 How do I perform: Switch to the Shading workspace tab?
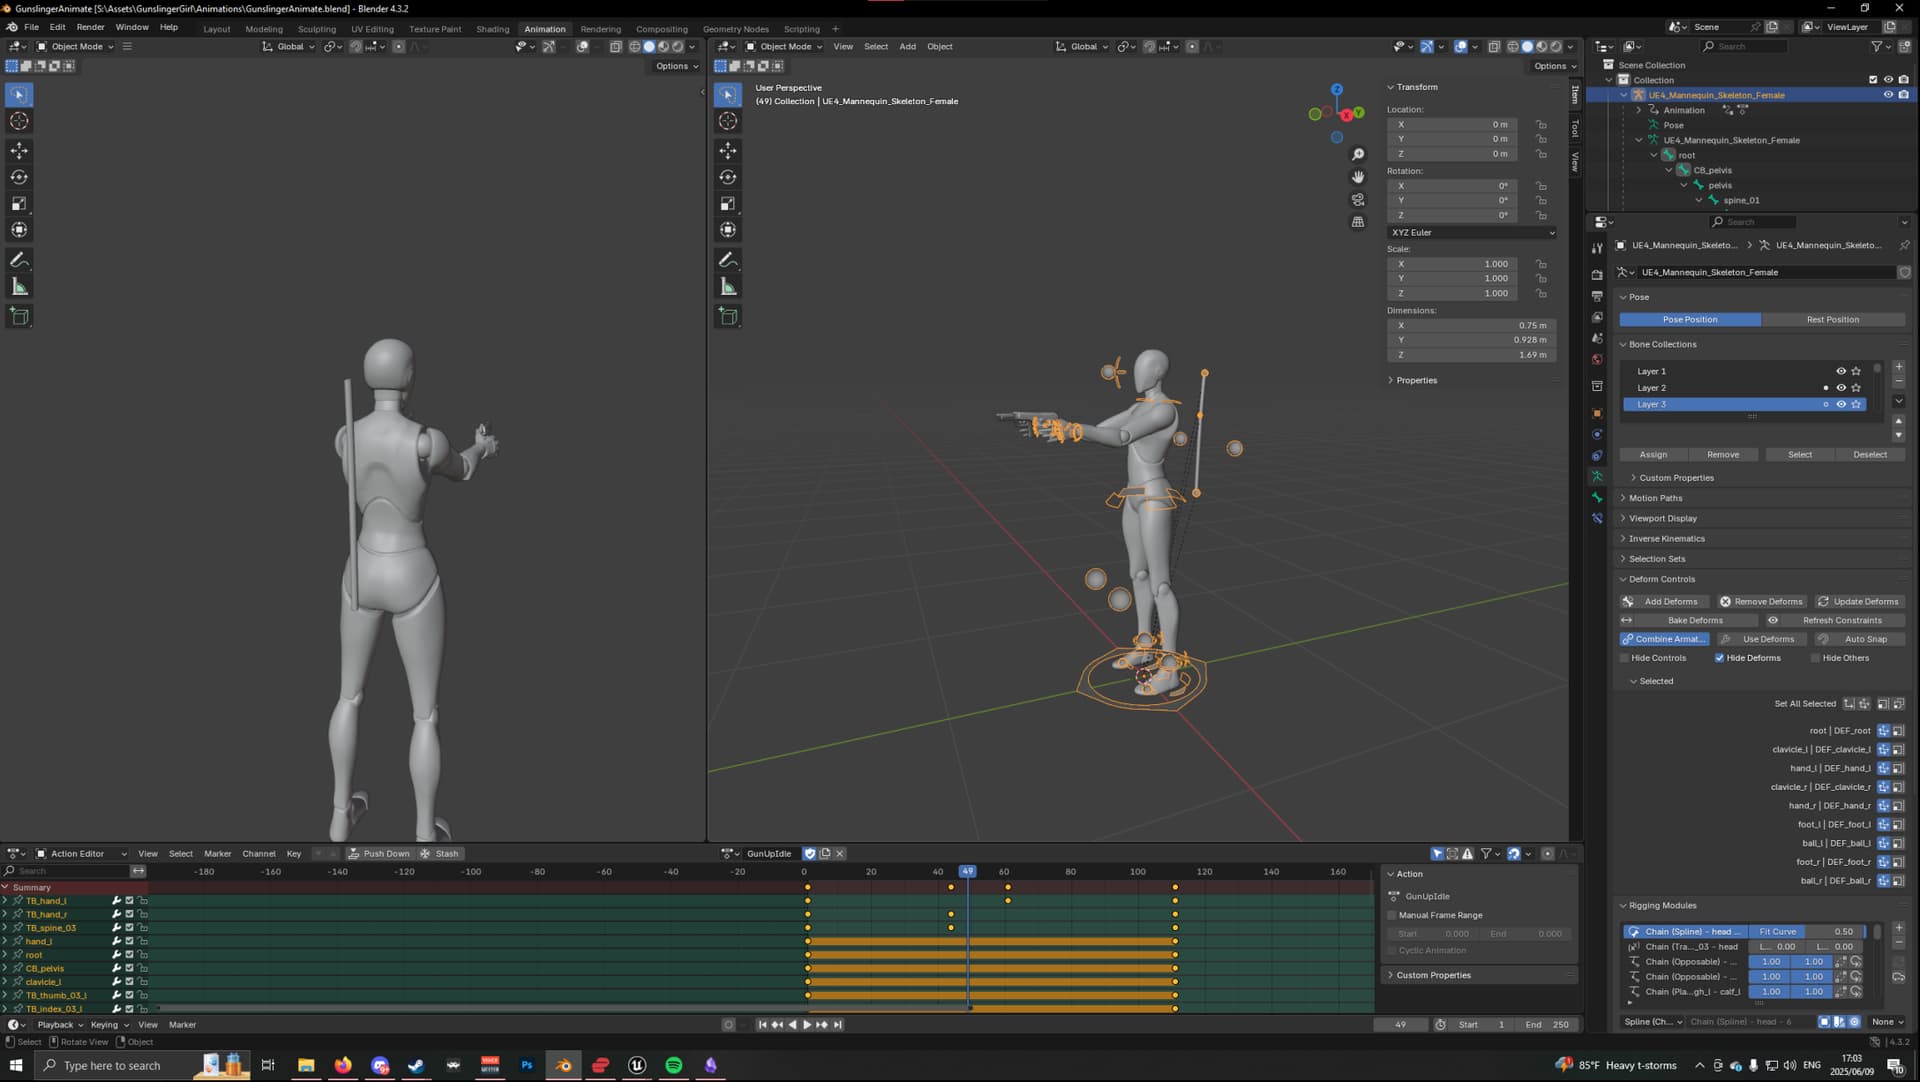492,29
